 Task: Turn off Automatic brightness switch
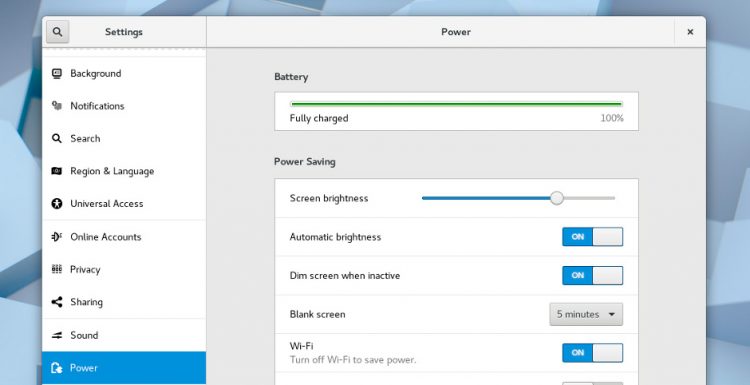tap(593, 237)
